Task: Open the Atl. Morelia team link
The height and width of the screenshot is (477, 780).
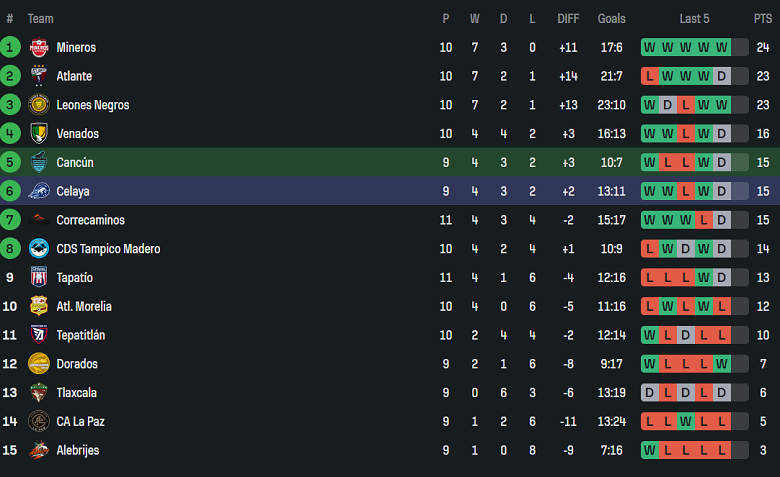Action: pos(84,306)
